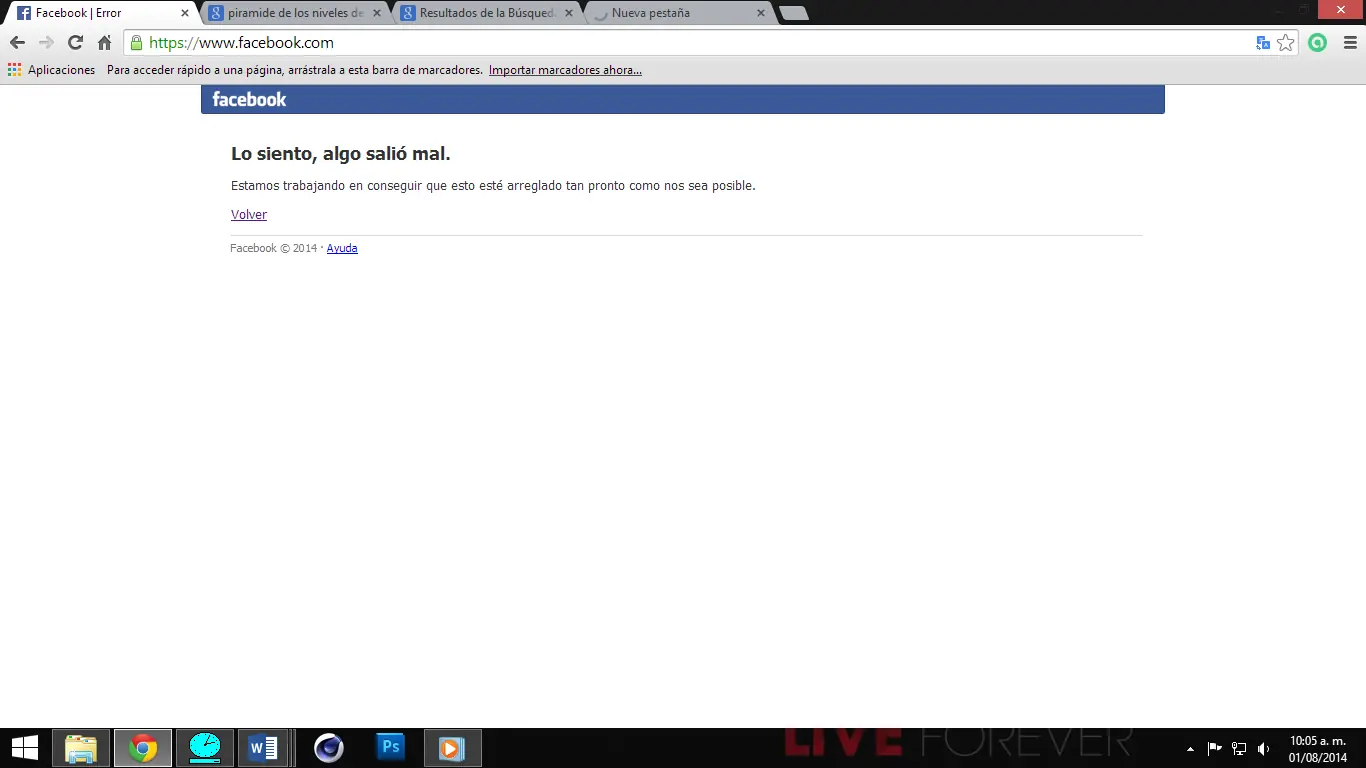This screenshot has height=768, width=1366.
Task: Open the volume speaker tray icon
Action: 1263,749
